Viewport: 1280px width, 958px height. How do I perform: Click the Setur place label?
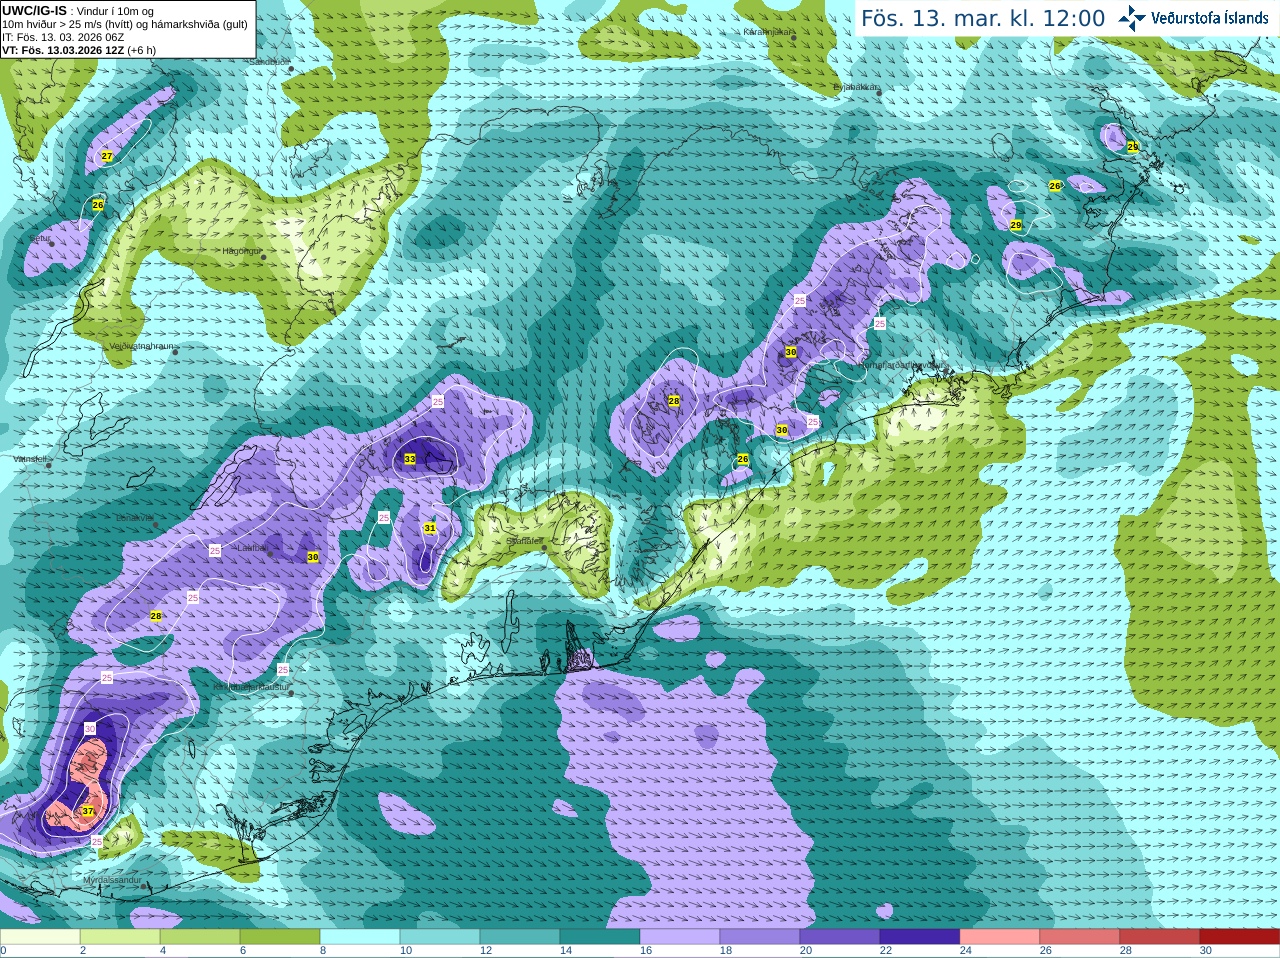coord(39,238)
